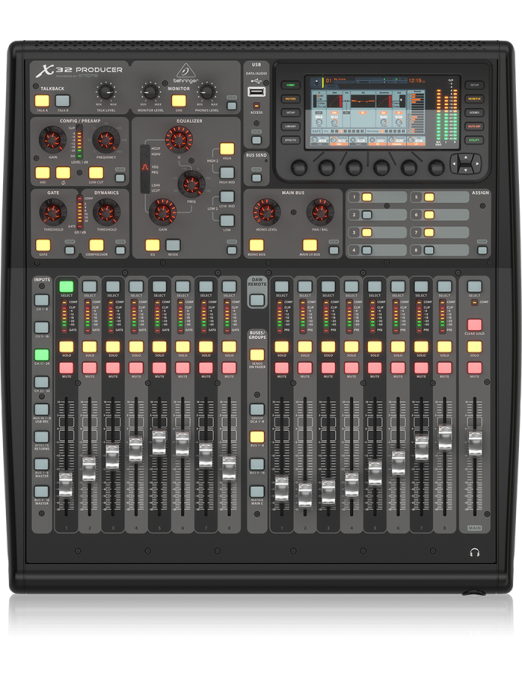Hit the right arrow navigation key

coord(477,164)
